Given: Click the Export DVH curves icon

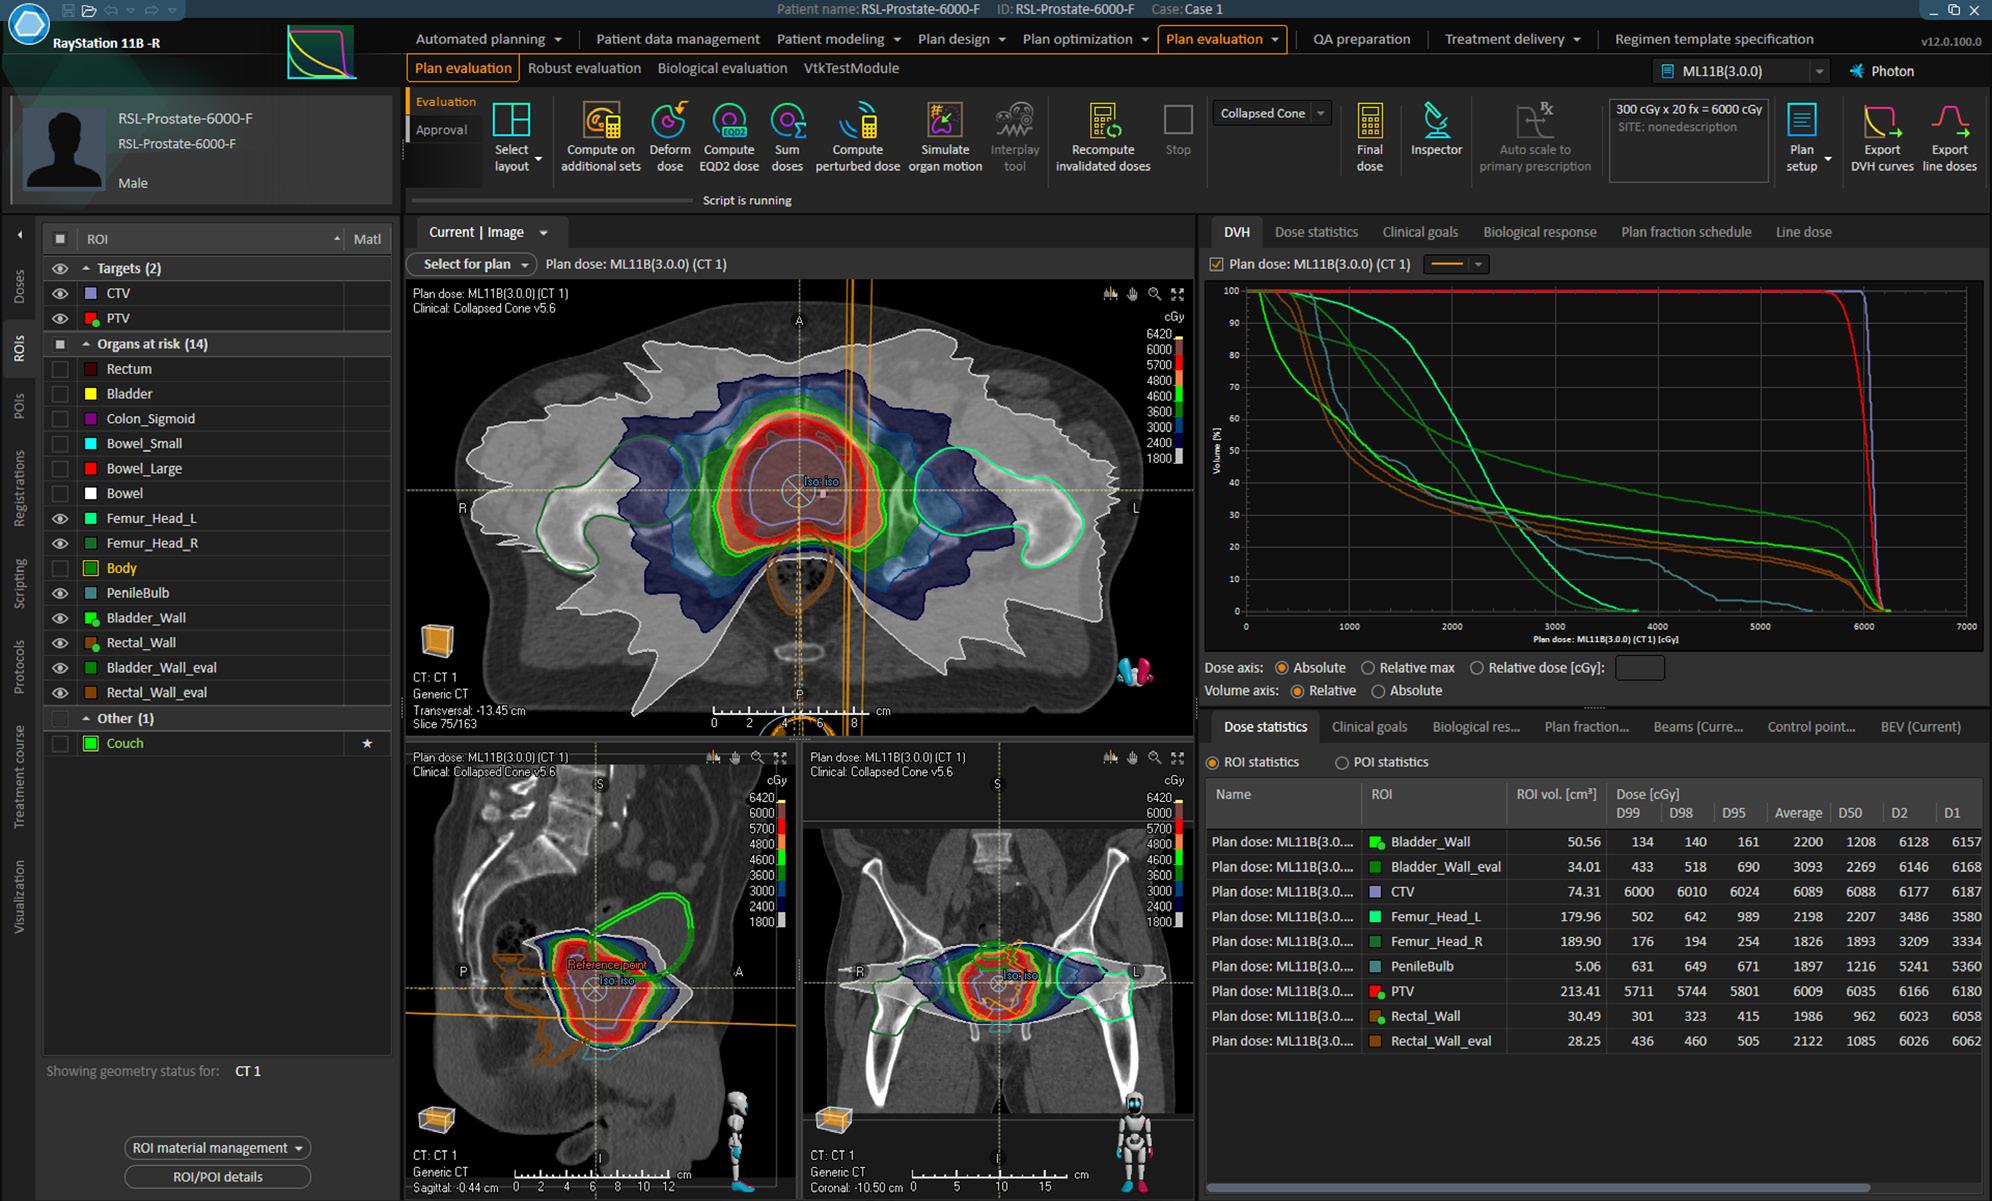Looking at the screenshot, I should coord(1881,123).
